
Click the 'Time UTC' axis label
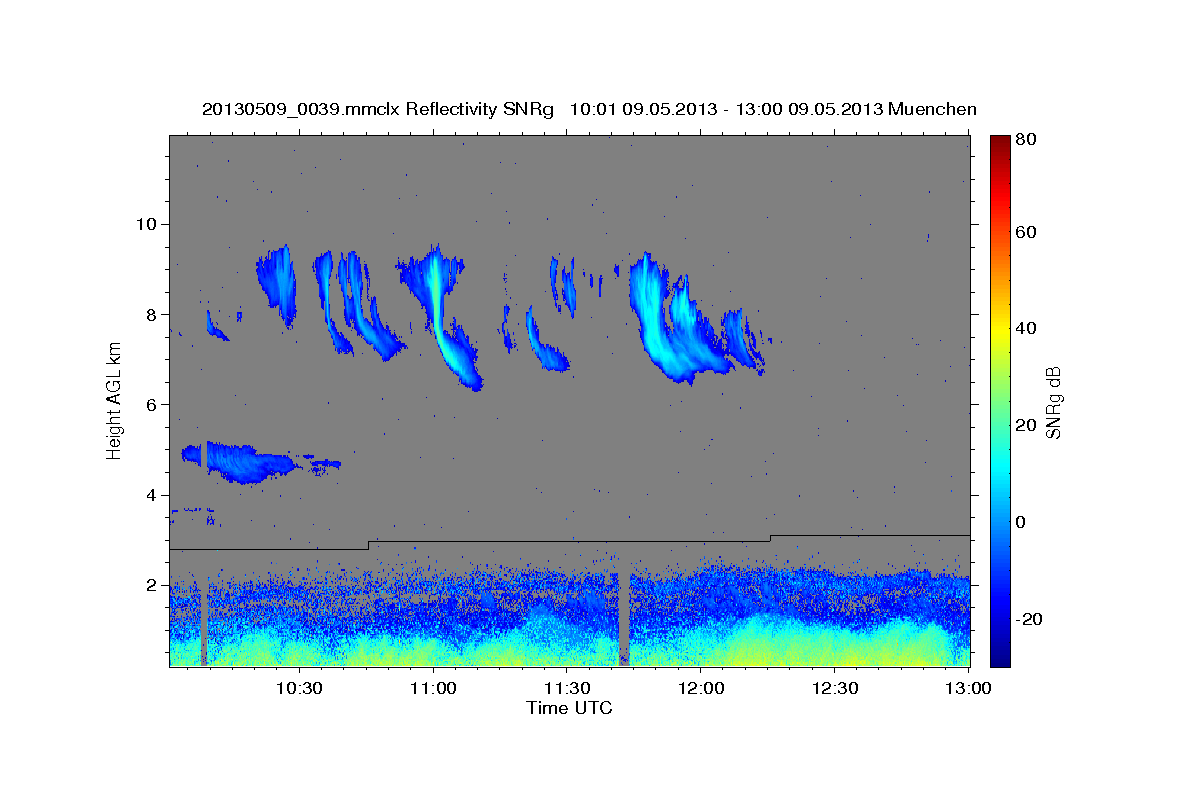[x=569, y=708]
